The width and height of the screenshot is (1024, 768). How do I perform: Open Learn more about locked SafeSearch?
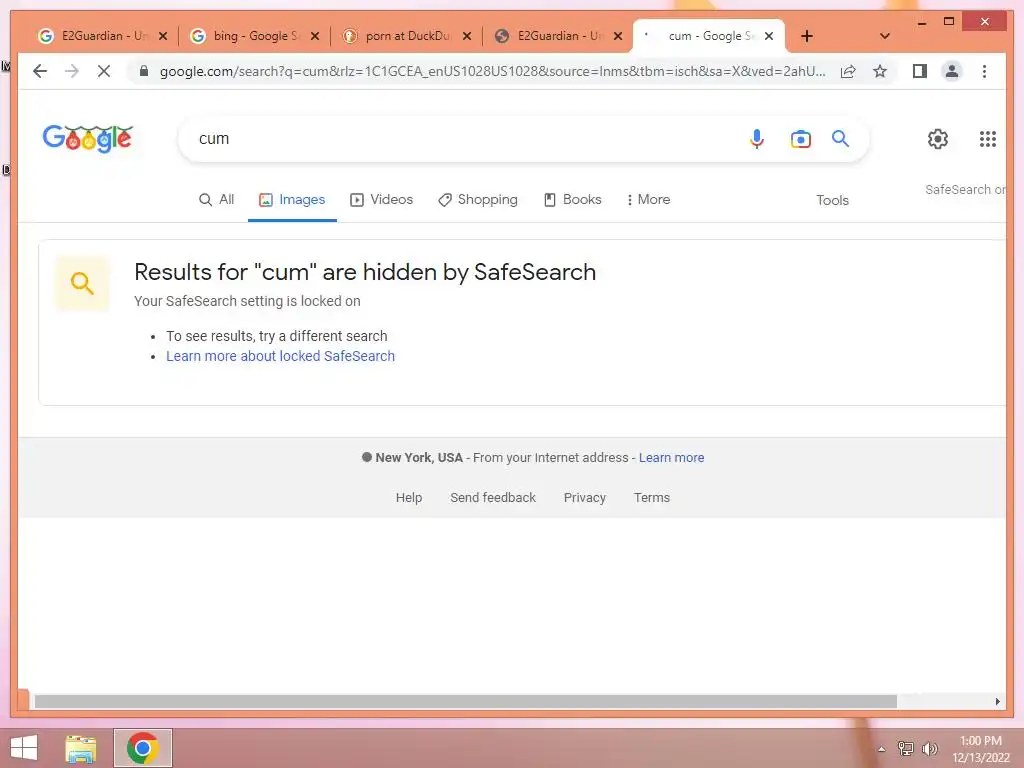point(280,356)
